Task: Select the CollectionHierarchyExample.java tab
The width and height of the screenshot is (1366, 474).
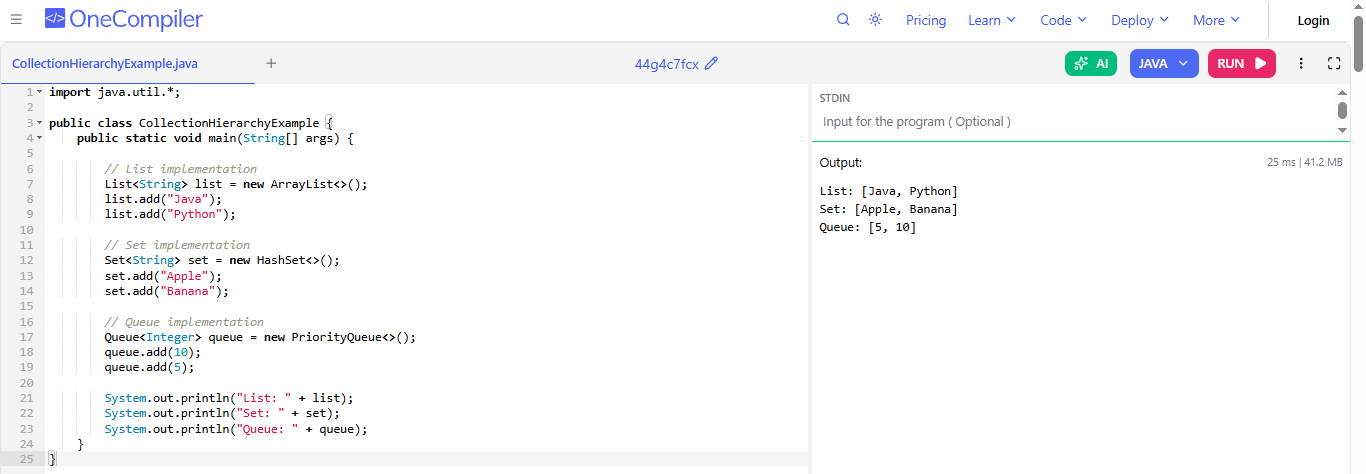Action: 105,63
